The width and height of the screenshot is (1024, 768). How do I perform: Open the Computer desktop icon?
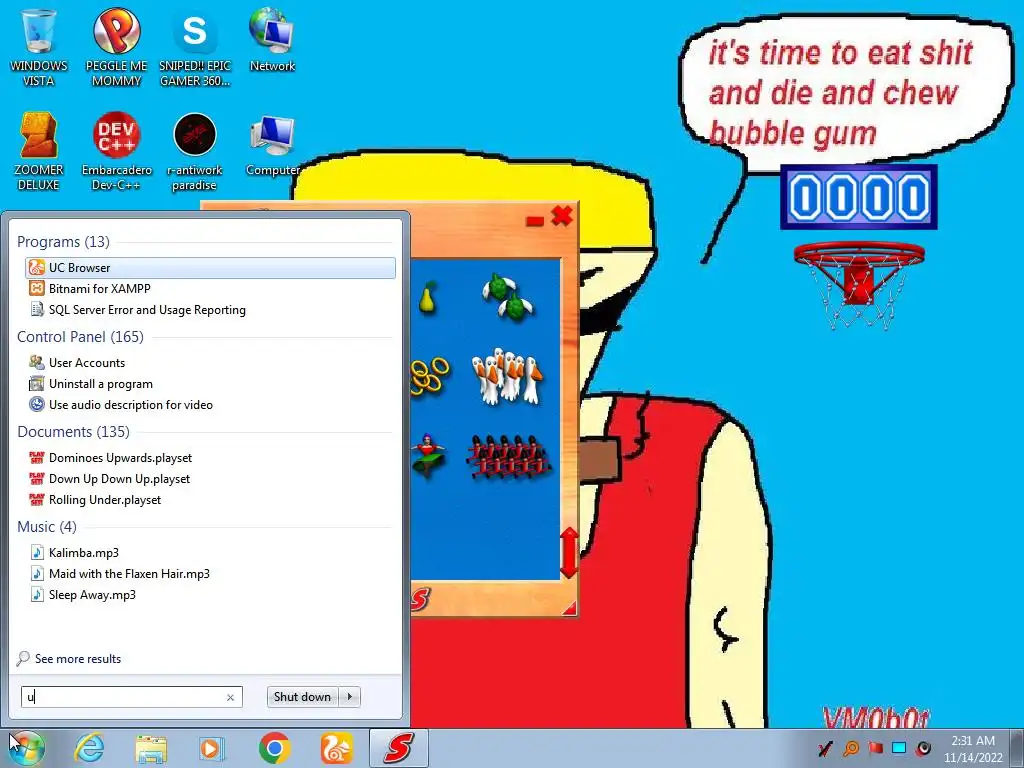click(x=272, y=145)
